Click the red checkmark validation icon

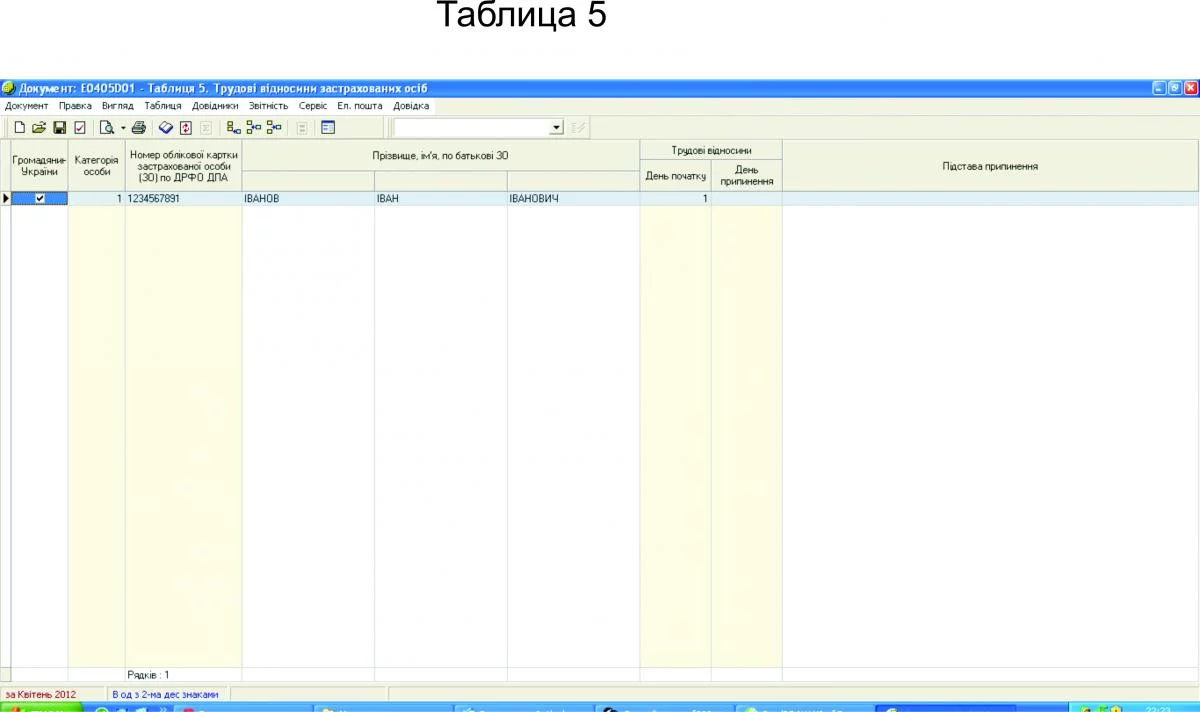[x=80, y=128]
